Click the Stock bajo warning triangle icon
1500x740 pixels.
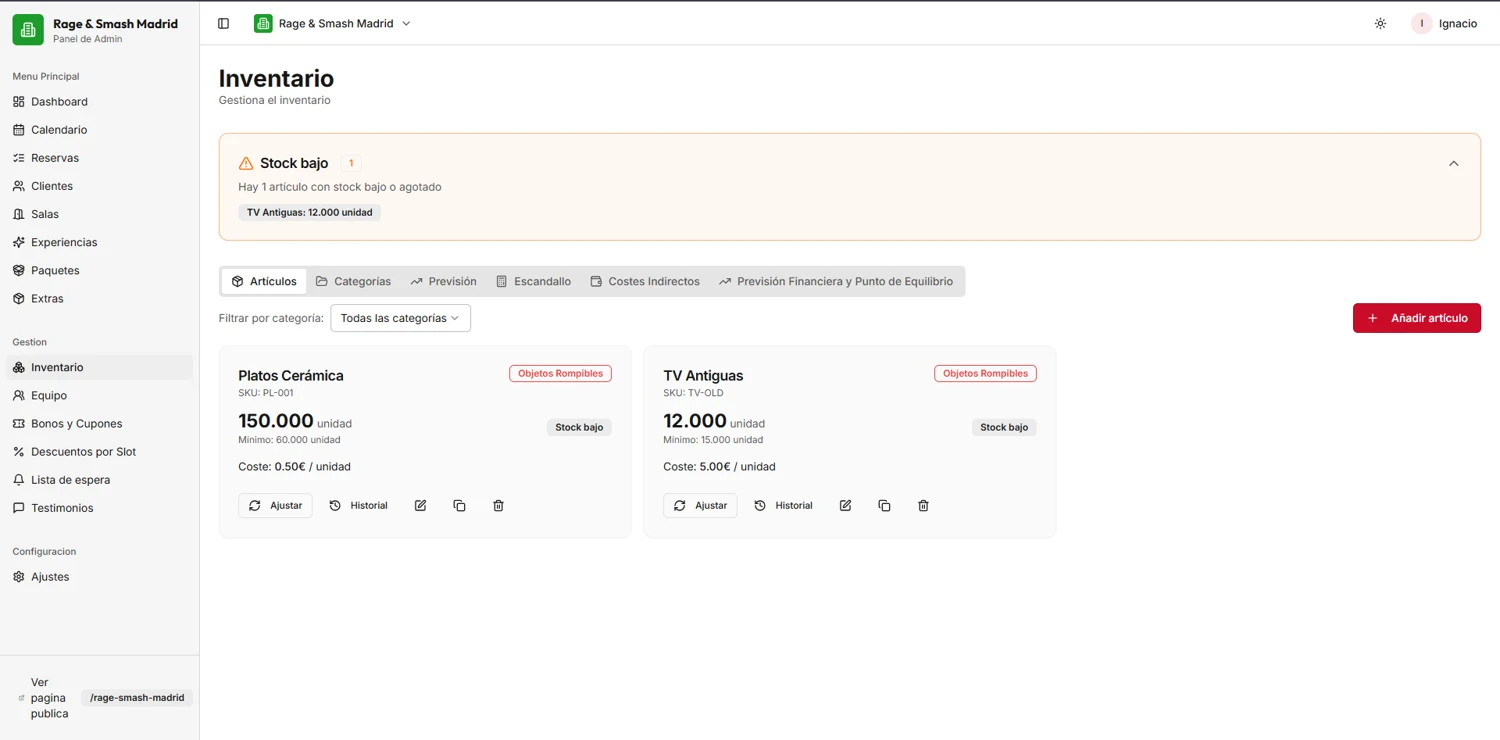(x=246, y=163)
